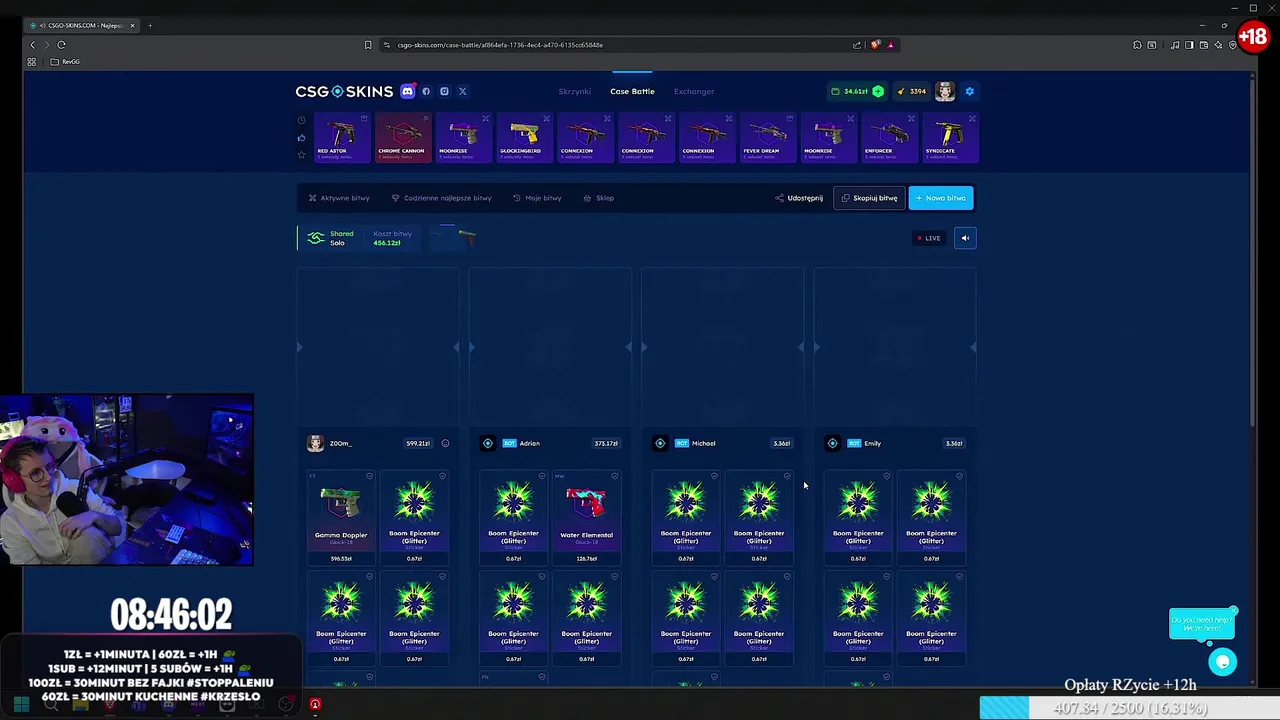Screen dimensions: 1280x720
Task: Switch to Codzienne najlepsze bitwy tab
Action: pyautogui.click(x=441, y=198)
